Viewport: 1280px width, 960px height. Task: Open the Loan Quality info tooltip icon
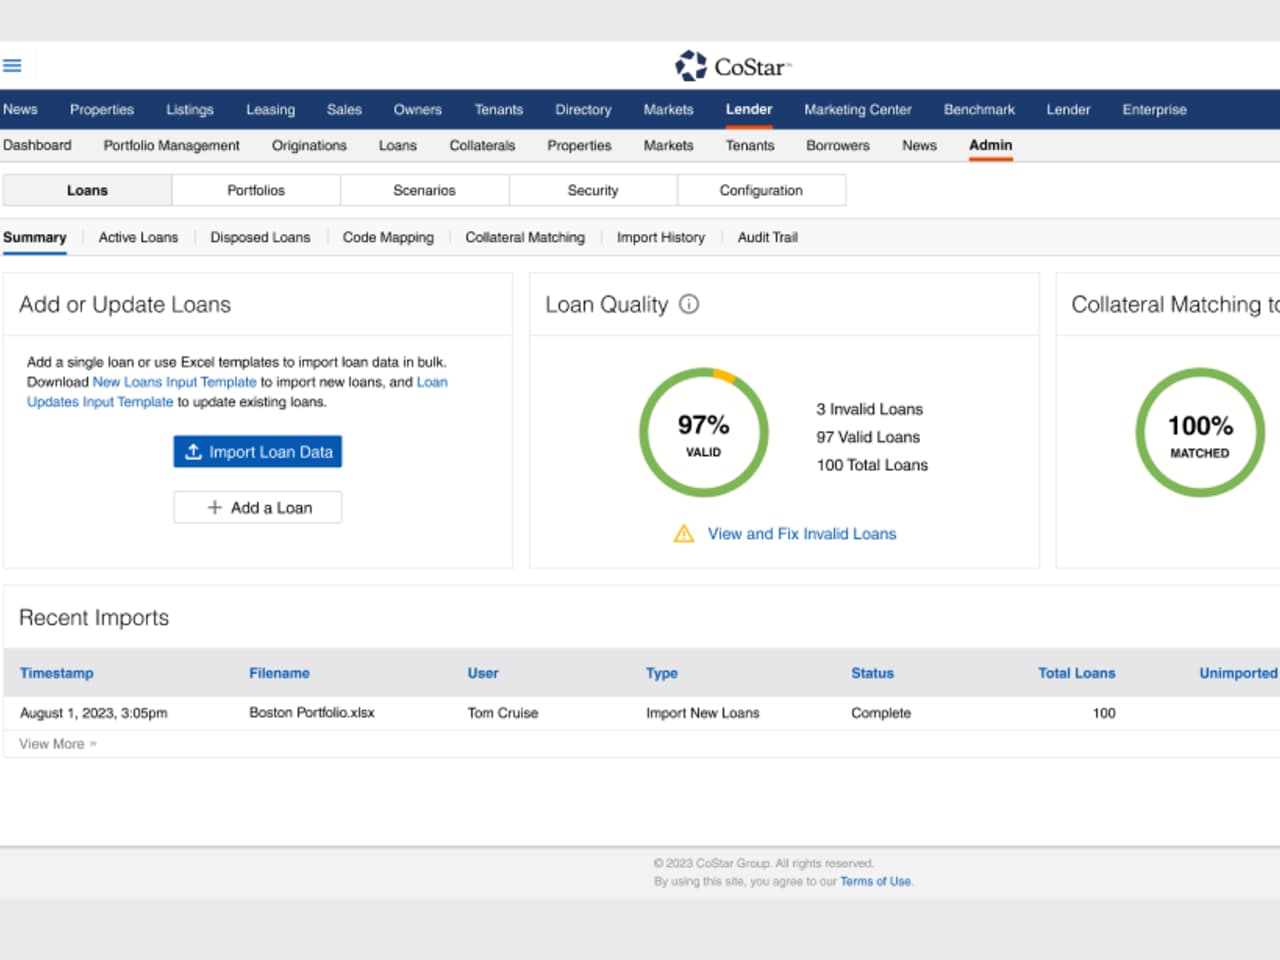click(x=688, y=305)
